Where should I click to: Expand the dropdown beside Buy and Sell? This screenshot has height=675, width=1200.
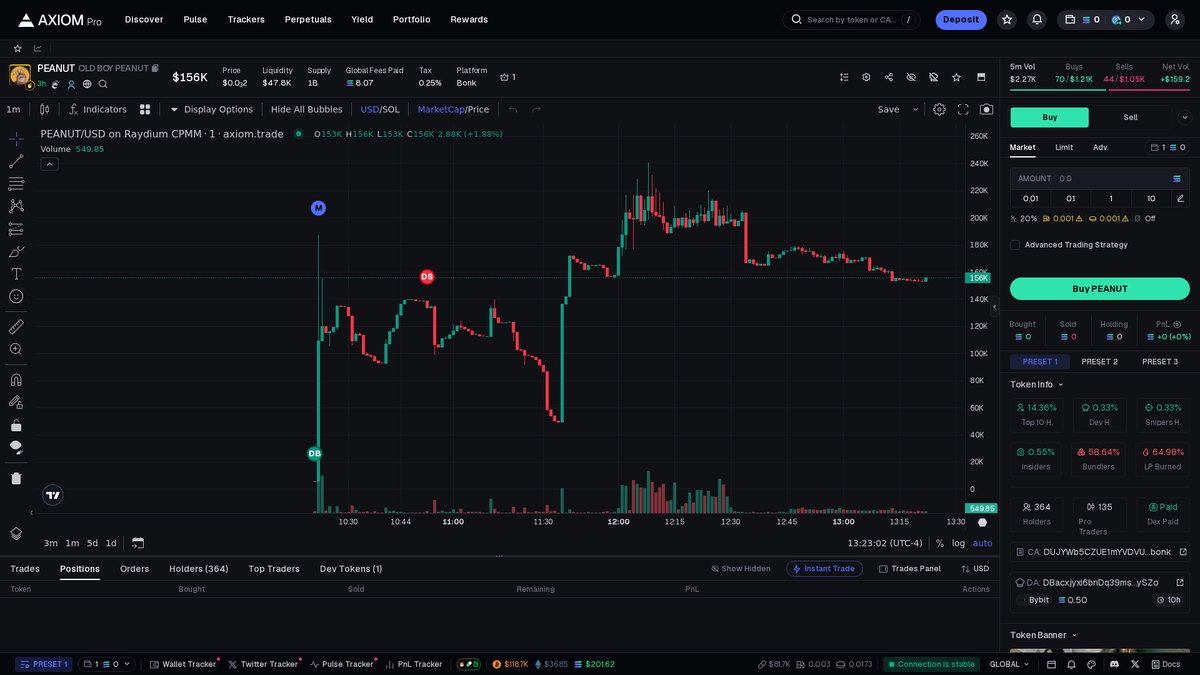pyautogui.click(x=1185, y=117)
